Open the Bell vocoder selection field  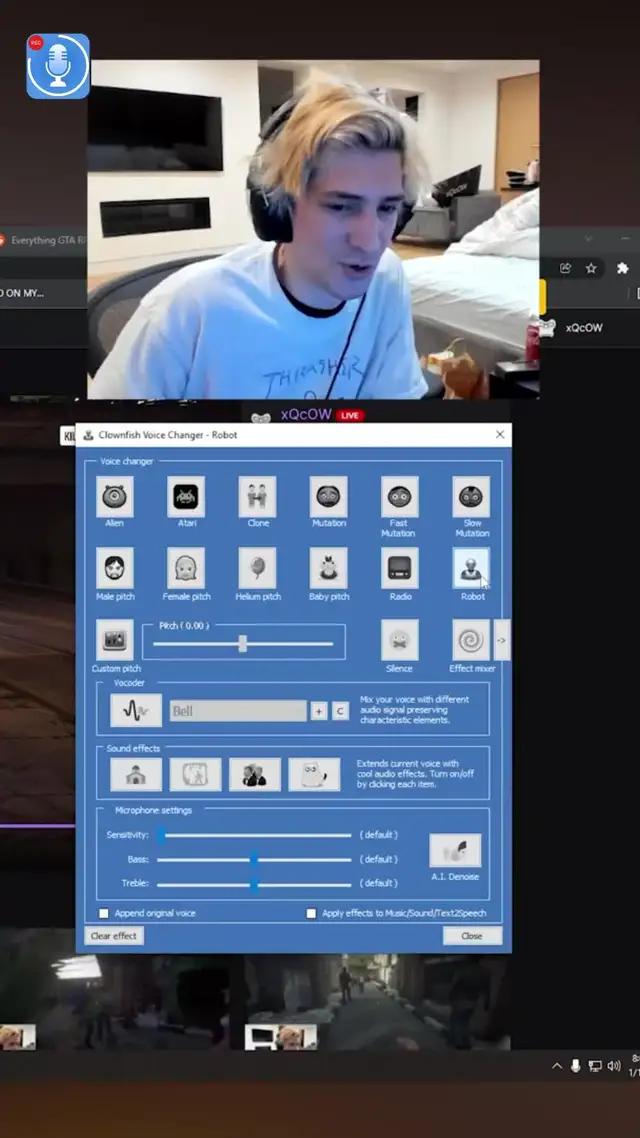[238, 711]
